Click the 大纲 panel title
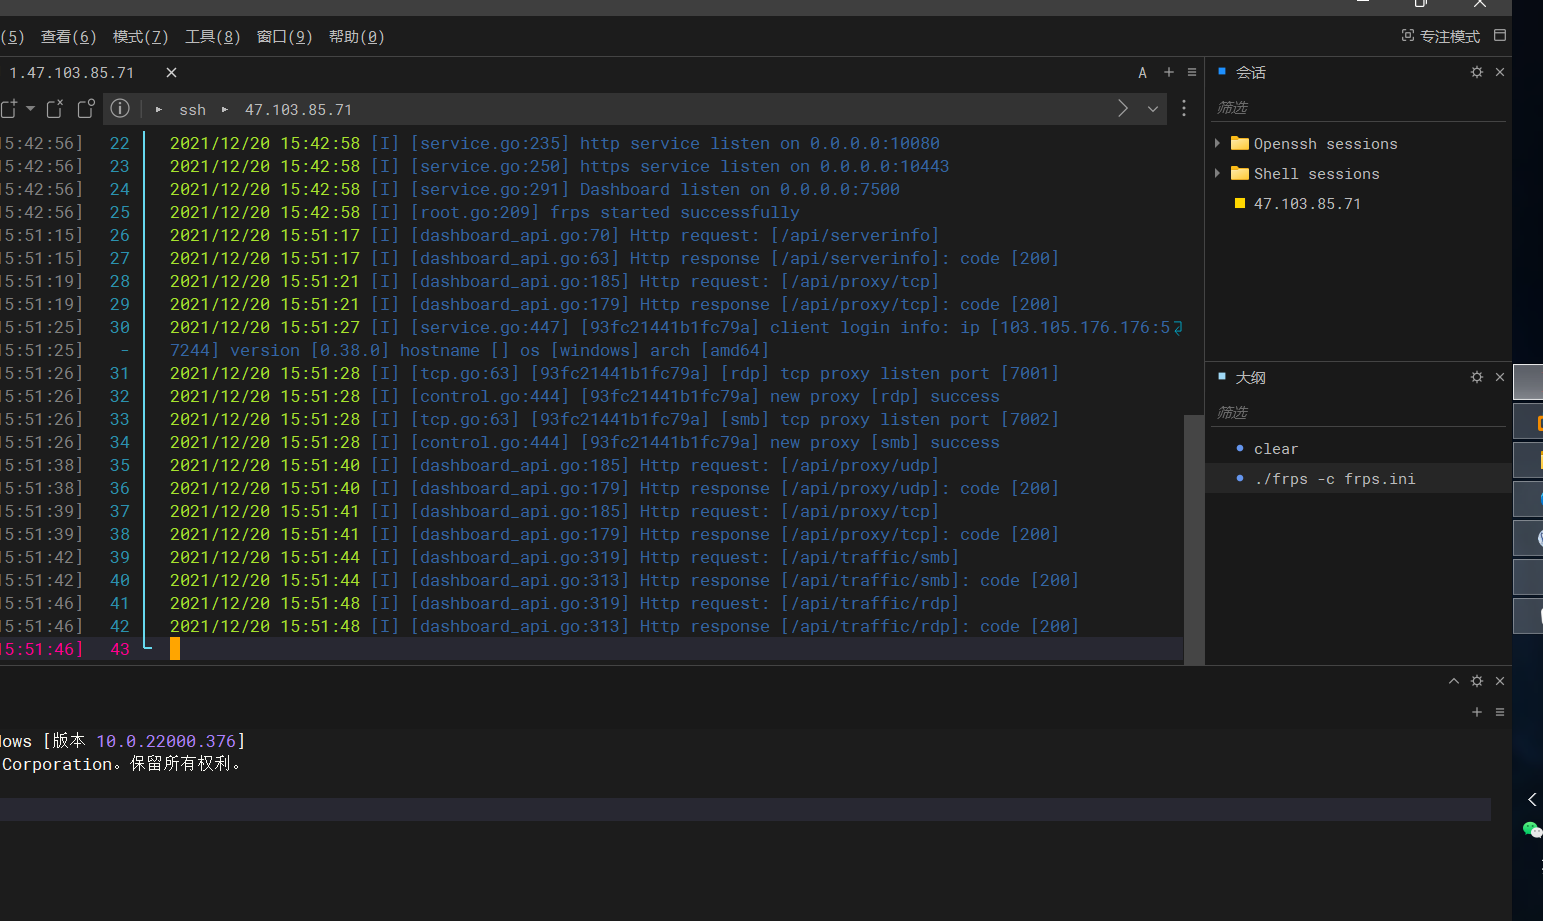 [x=1251, y=378]
